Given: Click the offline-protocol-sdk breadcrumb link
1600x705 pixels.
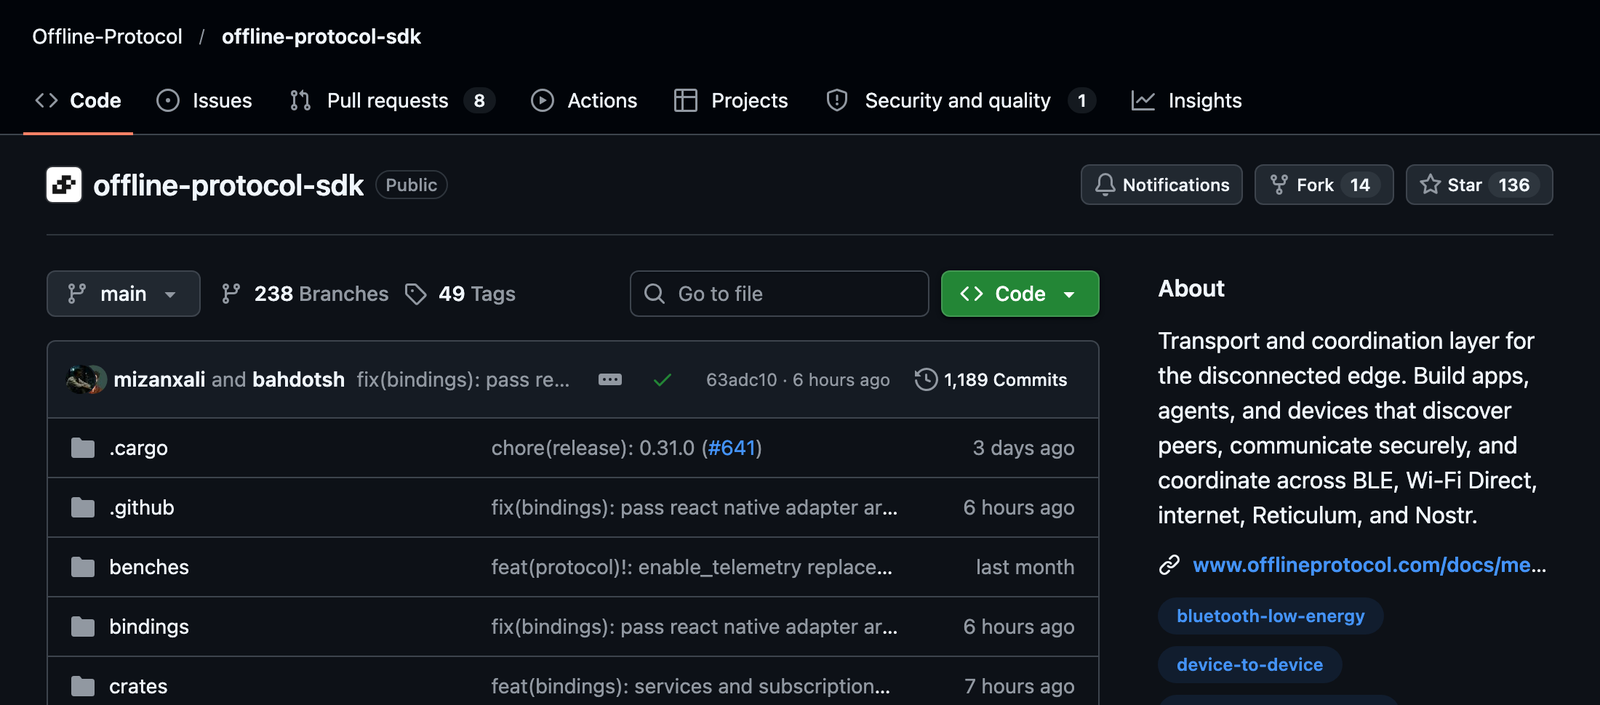Looking at the screenshot, I should (321, 37).
